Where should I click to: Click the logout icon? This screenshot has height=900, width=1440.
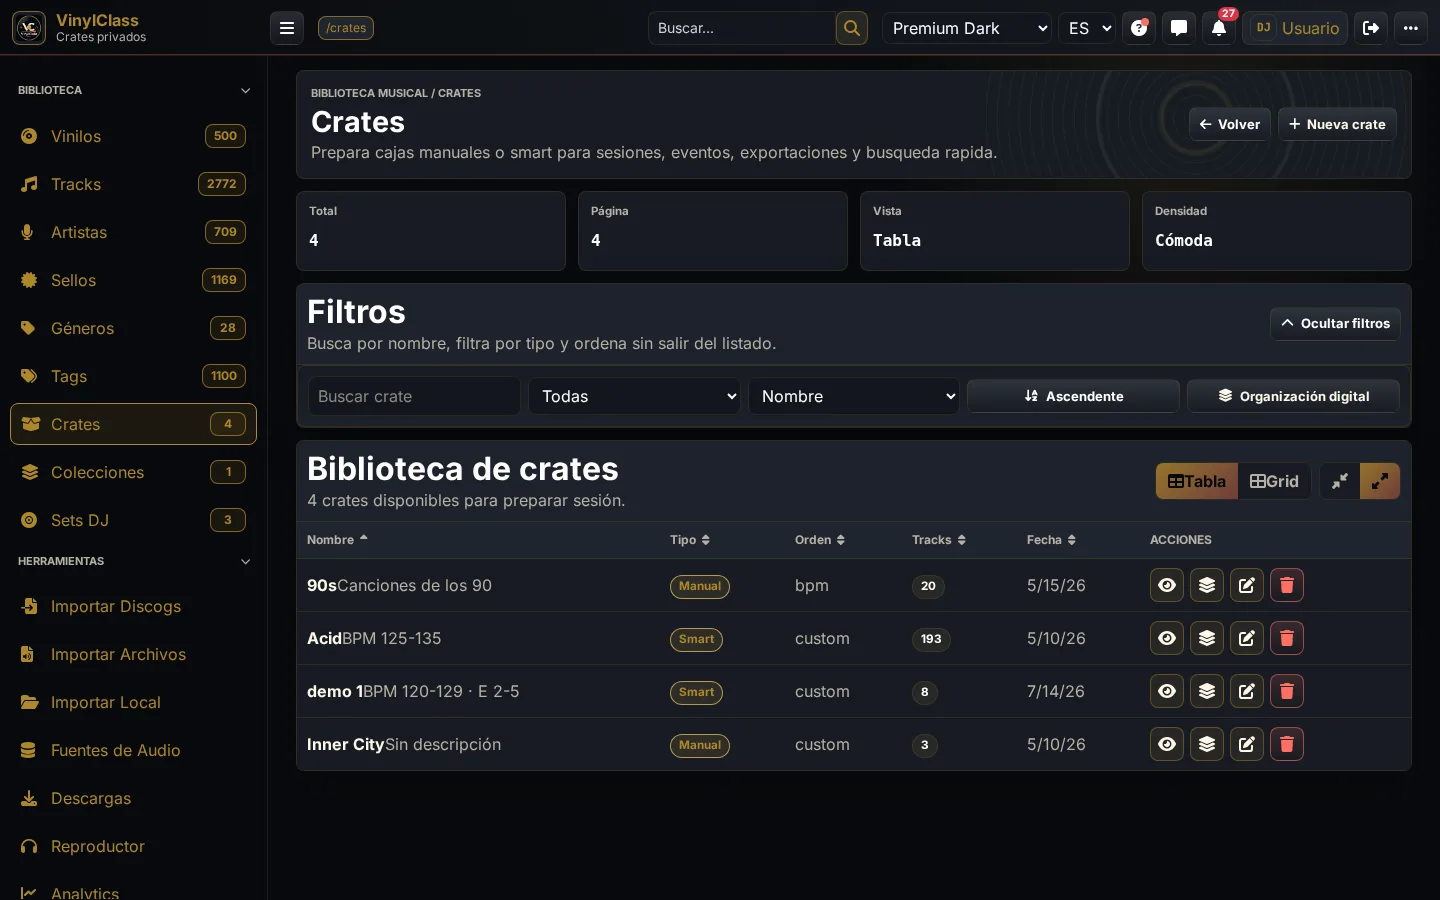(1371, 28)
